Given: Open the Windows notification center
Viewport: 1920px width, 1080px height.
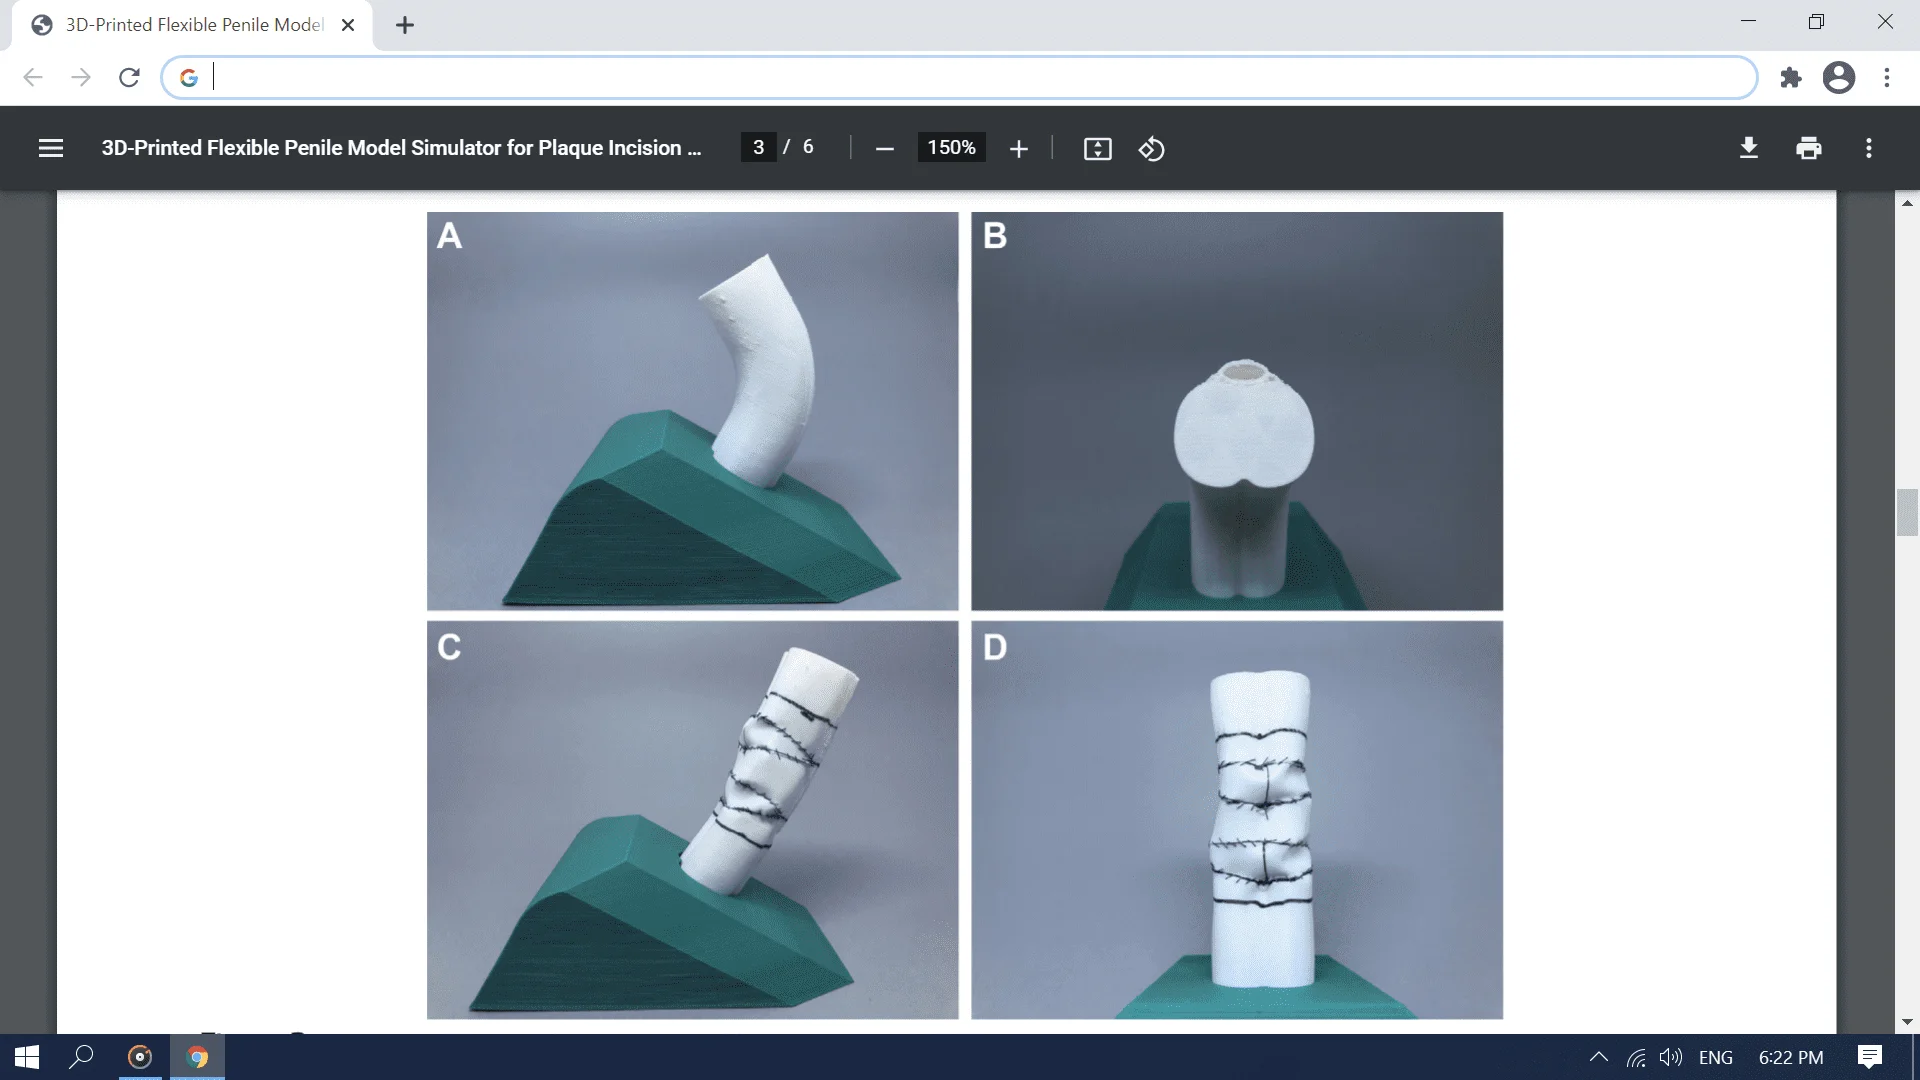Looking at the screenshot, I should (x=1870, y=1057).
